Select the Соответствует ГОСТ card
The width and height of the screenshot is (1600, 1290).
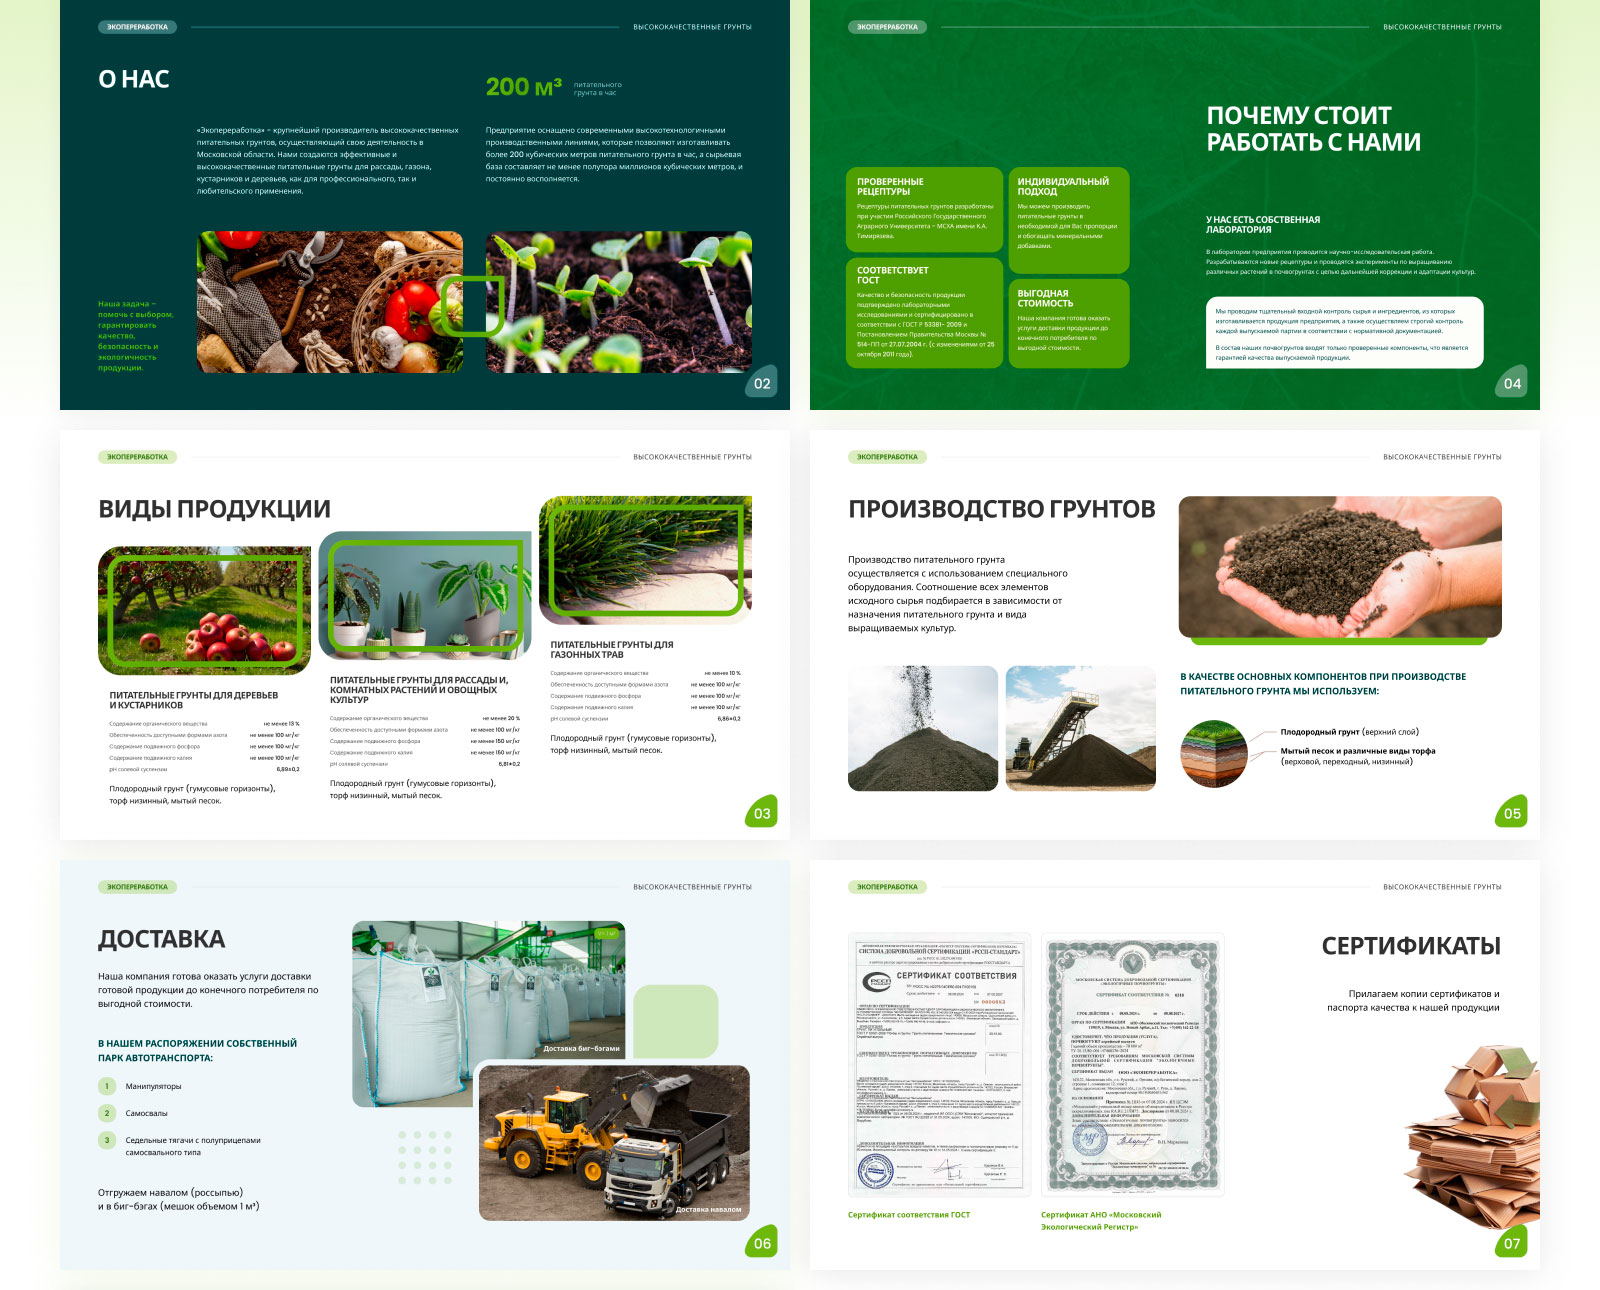tap(924, 313)
